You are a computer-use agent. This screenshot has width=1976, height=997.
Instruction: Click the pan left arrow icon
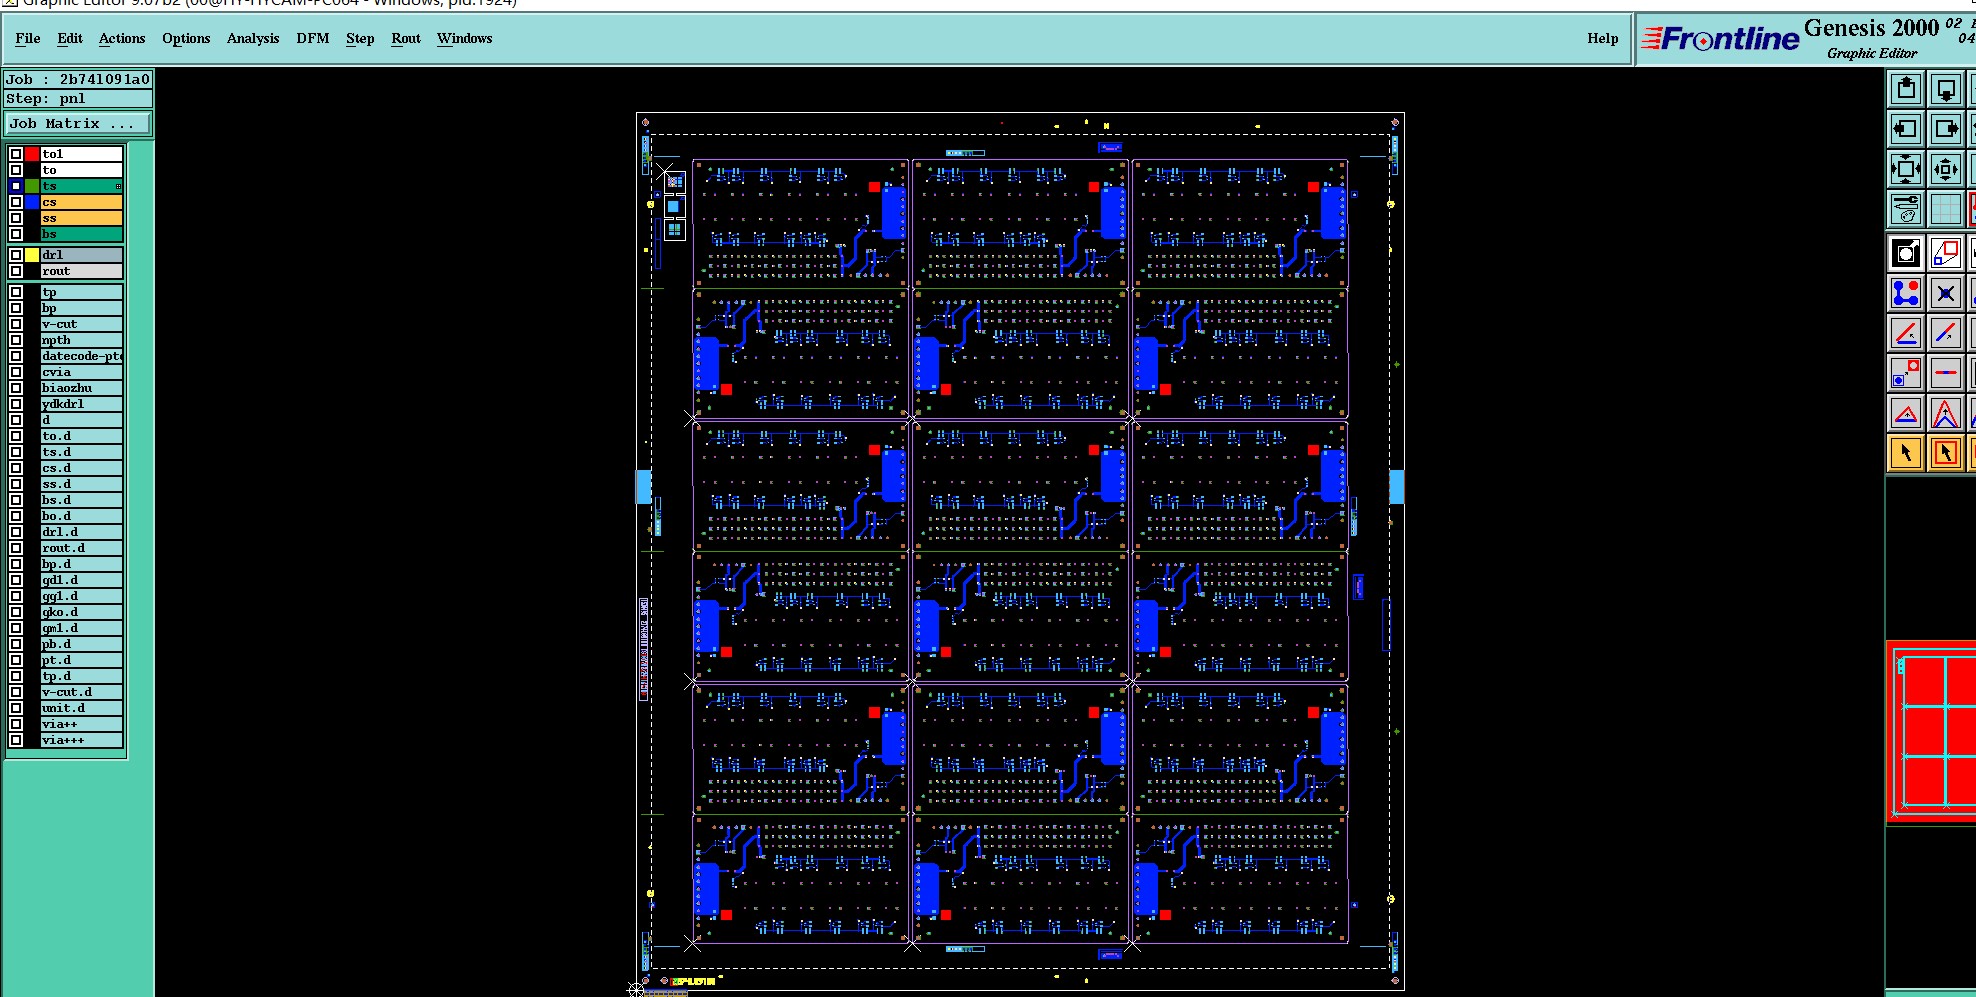pyautogui.click(x=1906, y=129)
